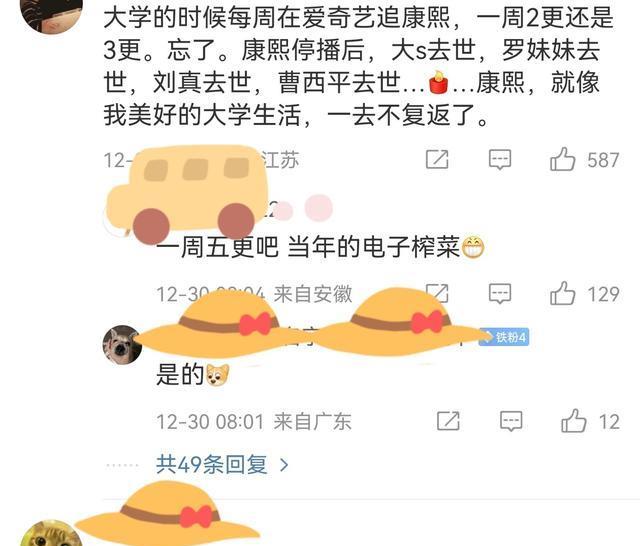Tap the 12-30 08:01 来自广东 timestamp
The image size is (640, 546).
(x=253, y=422)
